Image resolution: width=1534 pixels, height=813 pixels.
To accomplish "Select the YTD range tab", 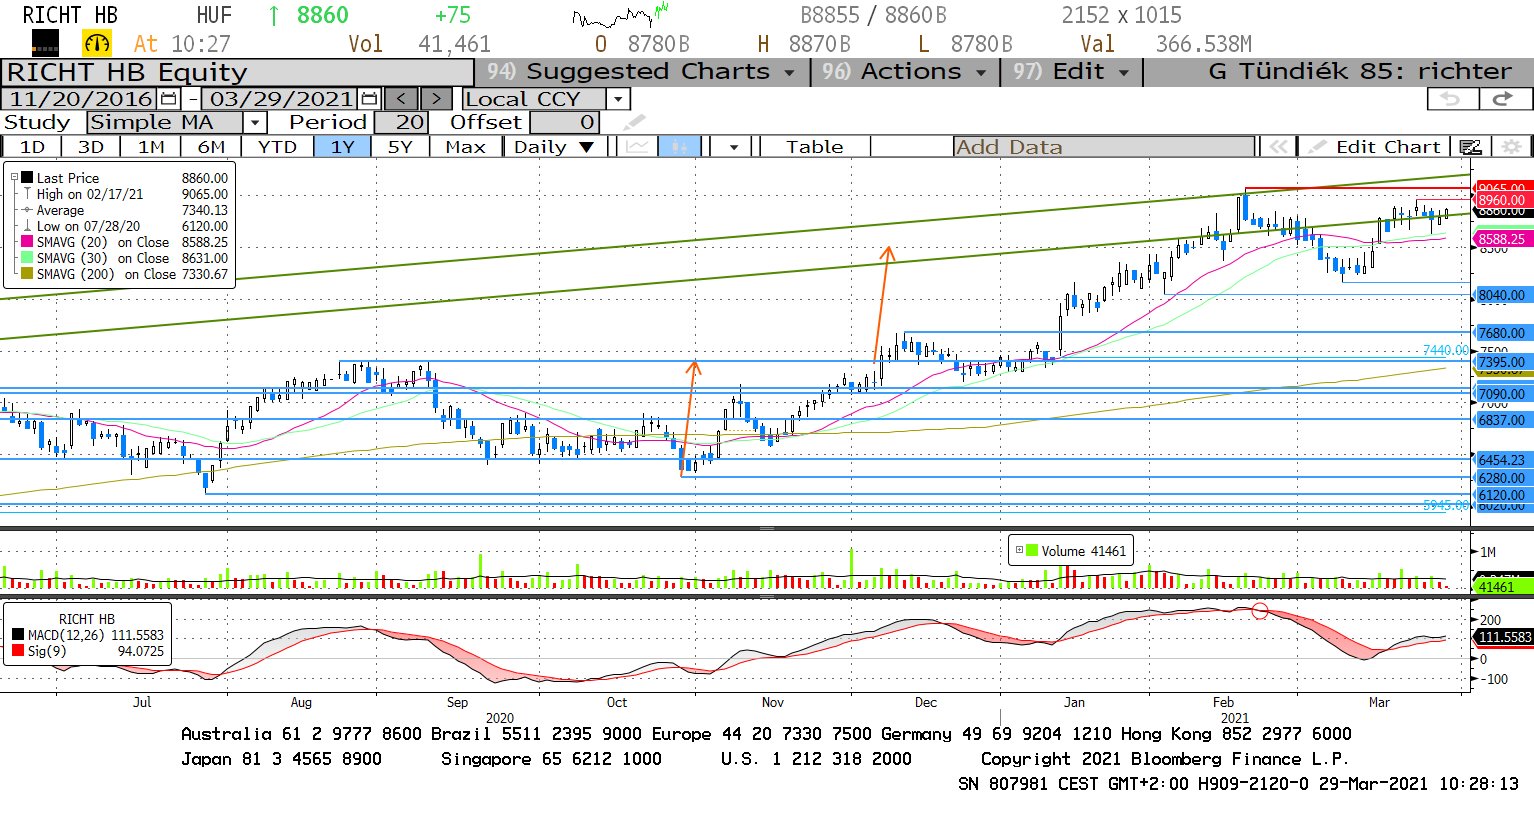I will tap(277, 147).
